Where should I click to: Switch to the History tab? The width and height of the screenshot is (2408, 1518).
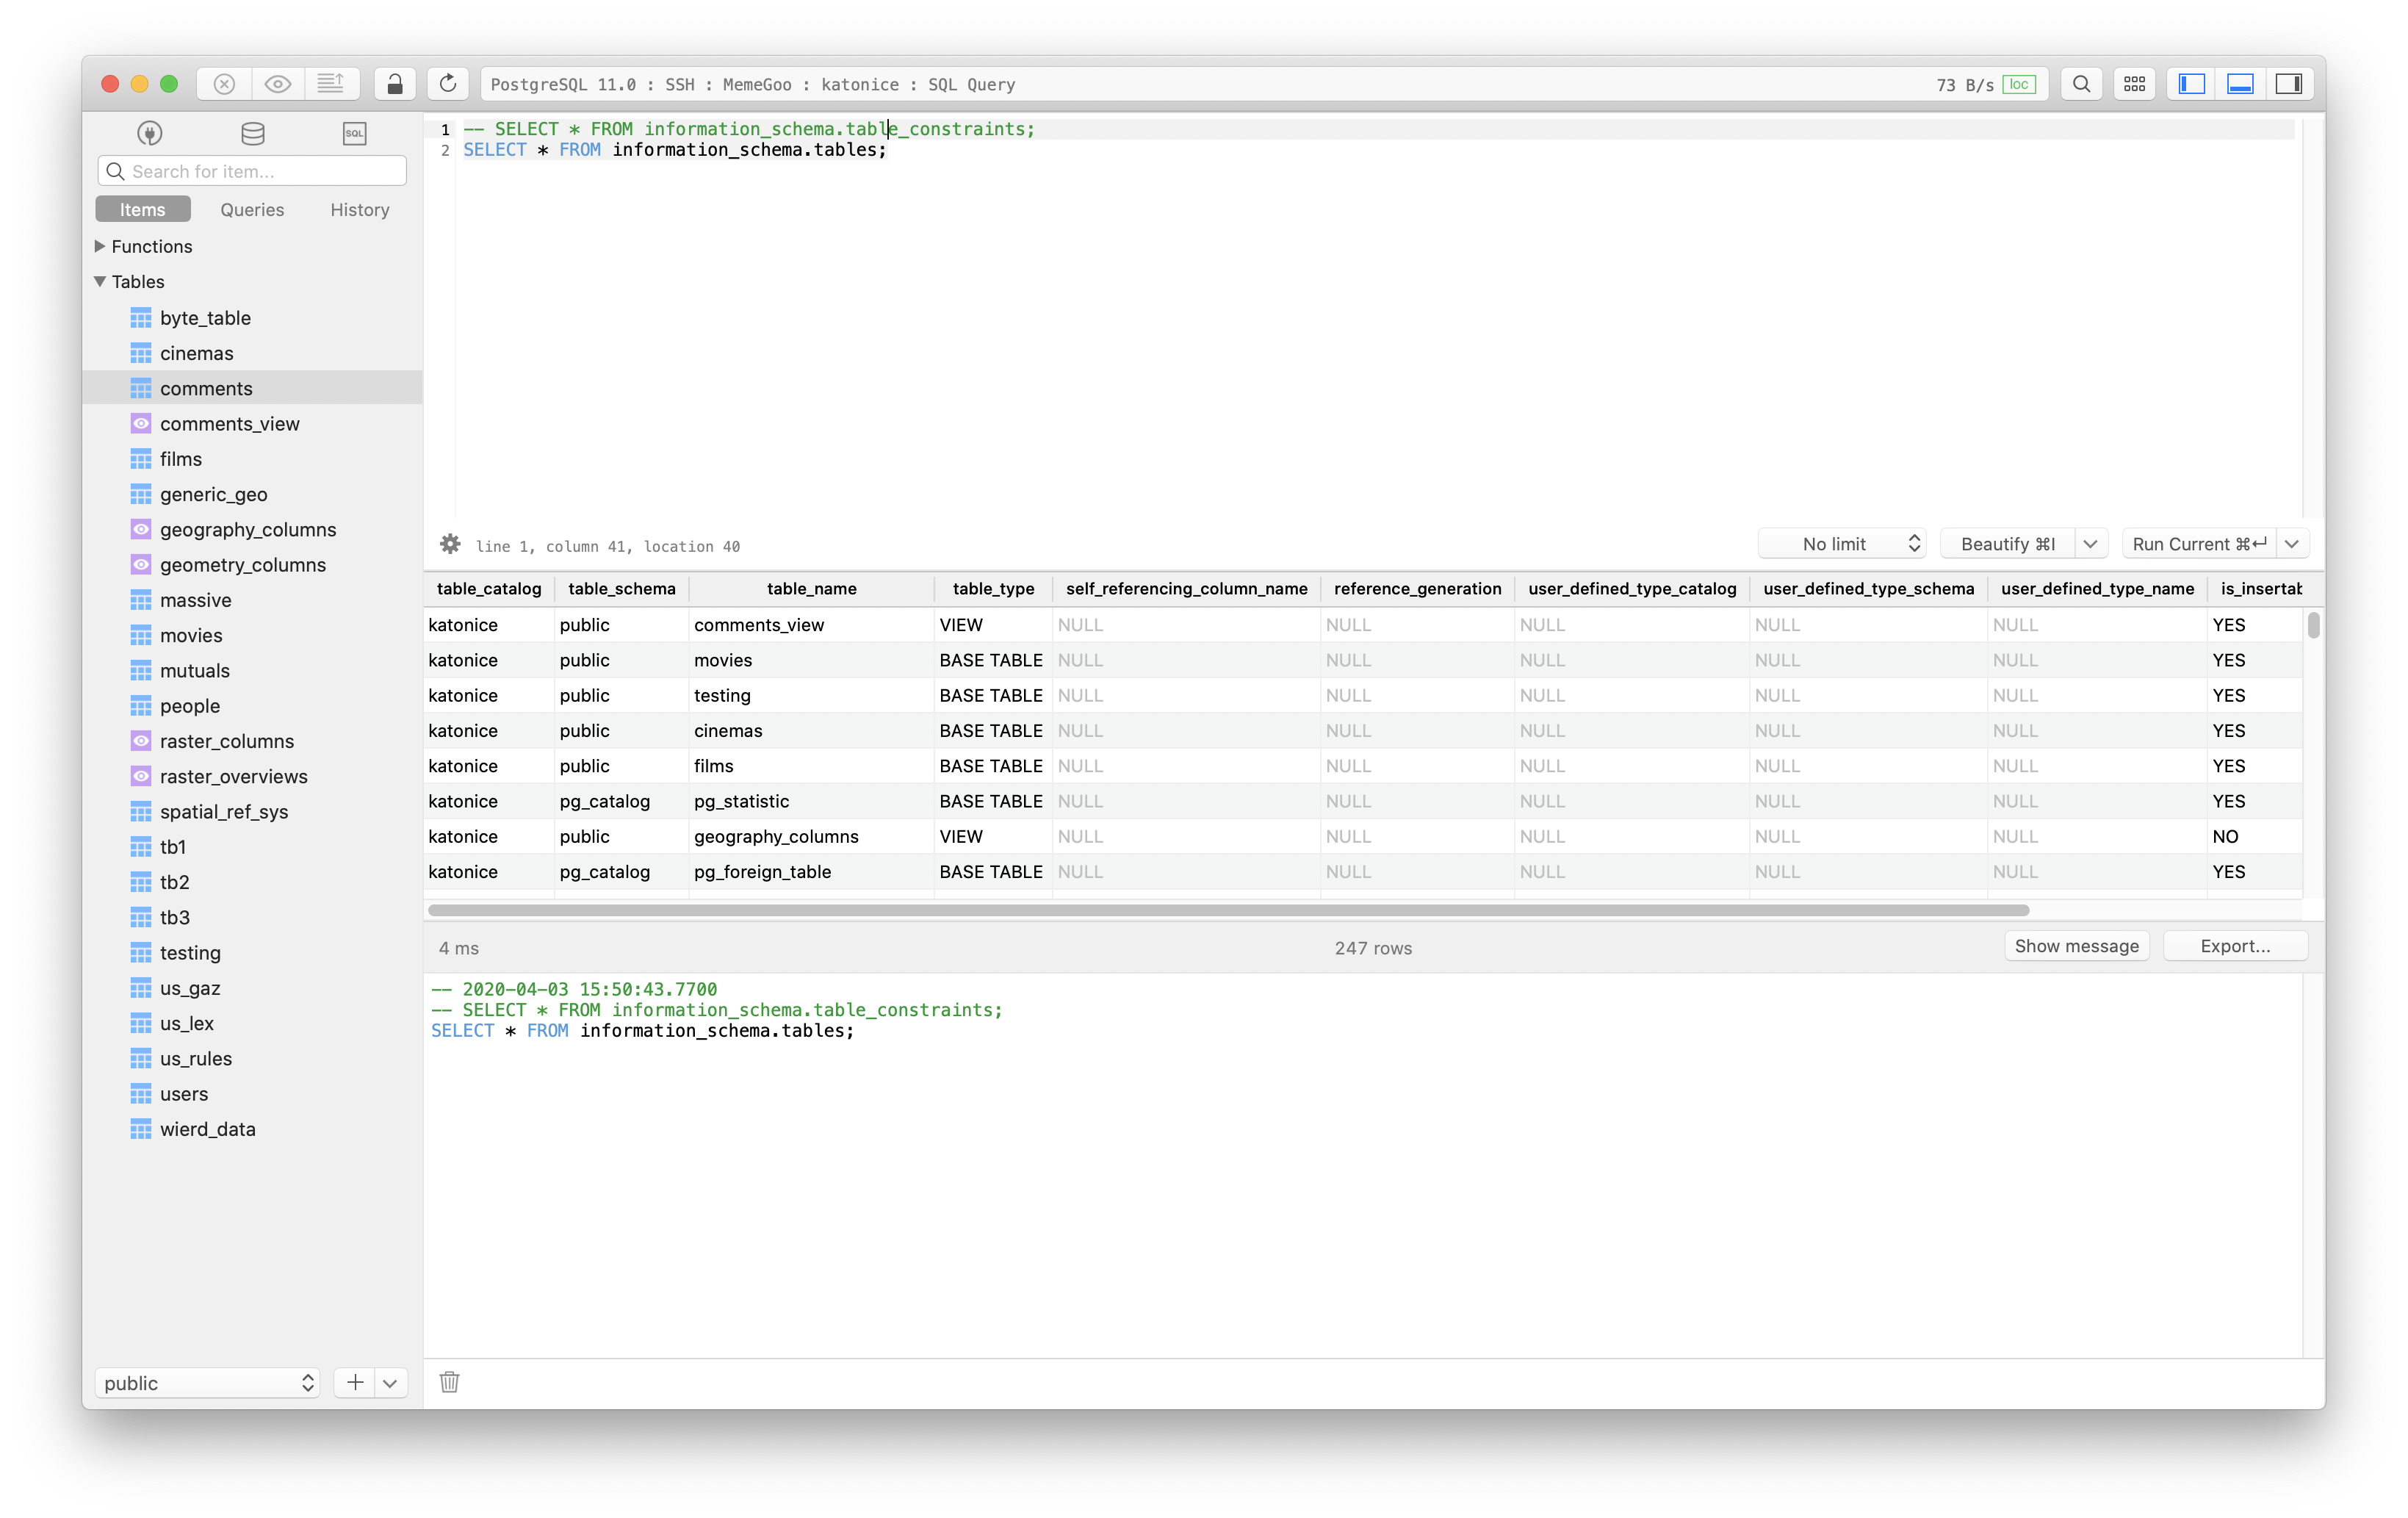pos(359,209)
